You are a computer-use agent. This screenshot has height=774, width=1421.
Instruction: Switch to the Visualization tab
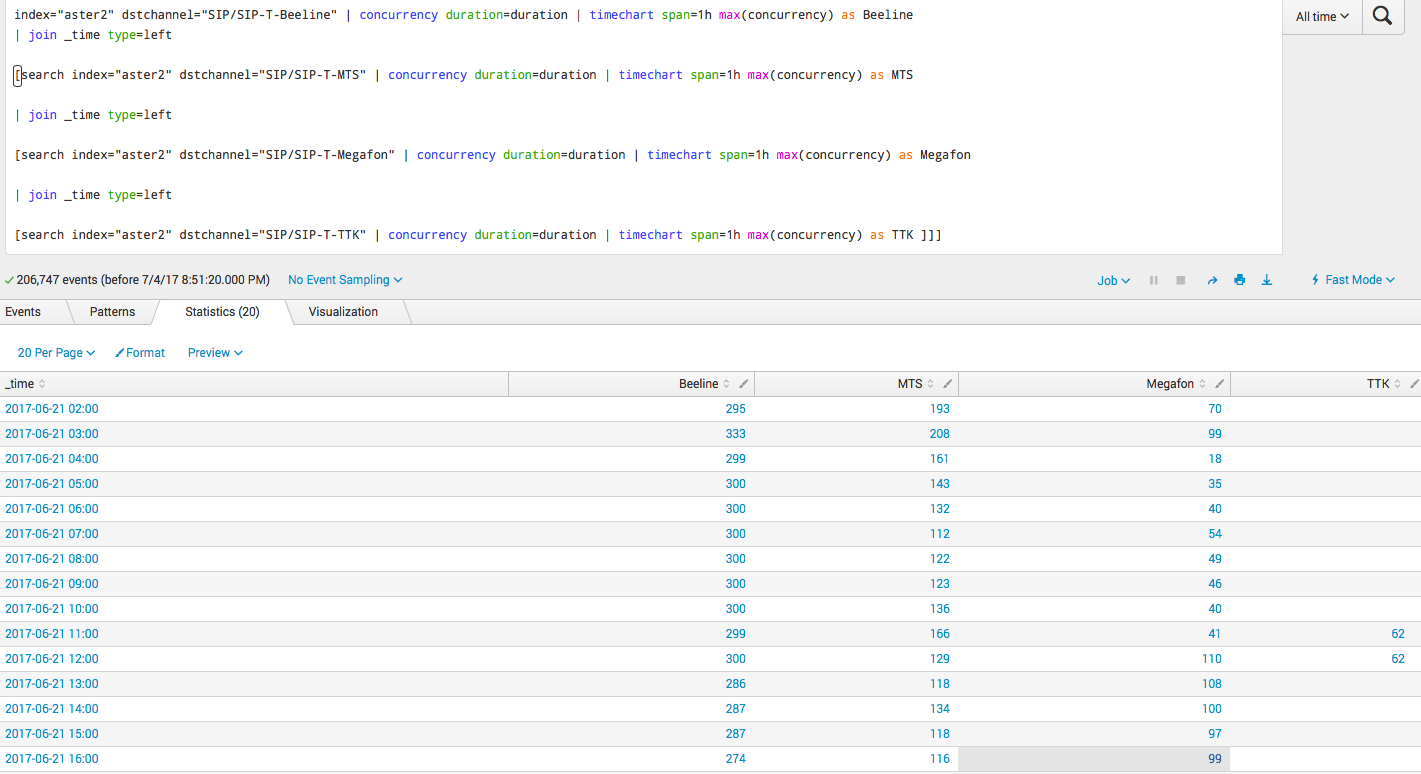(x=343, y=311)
